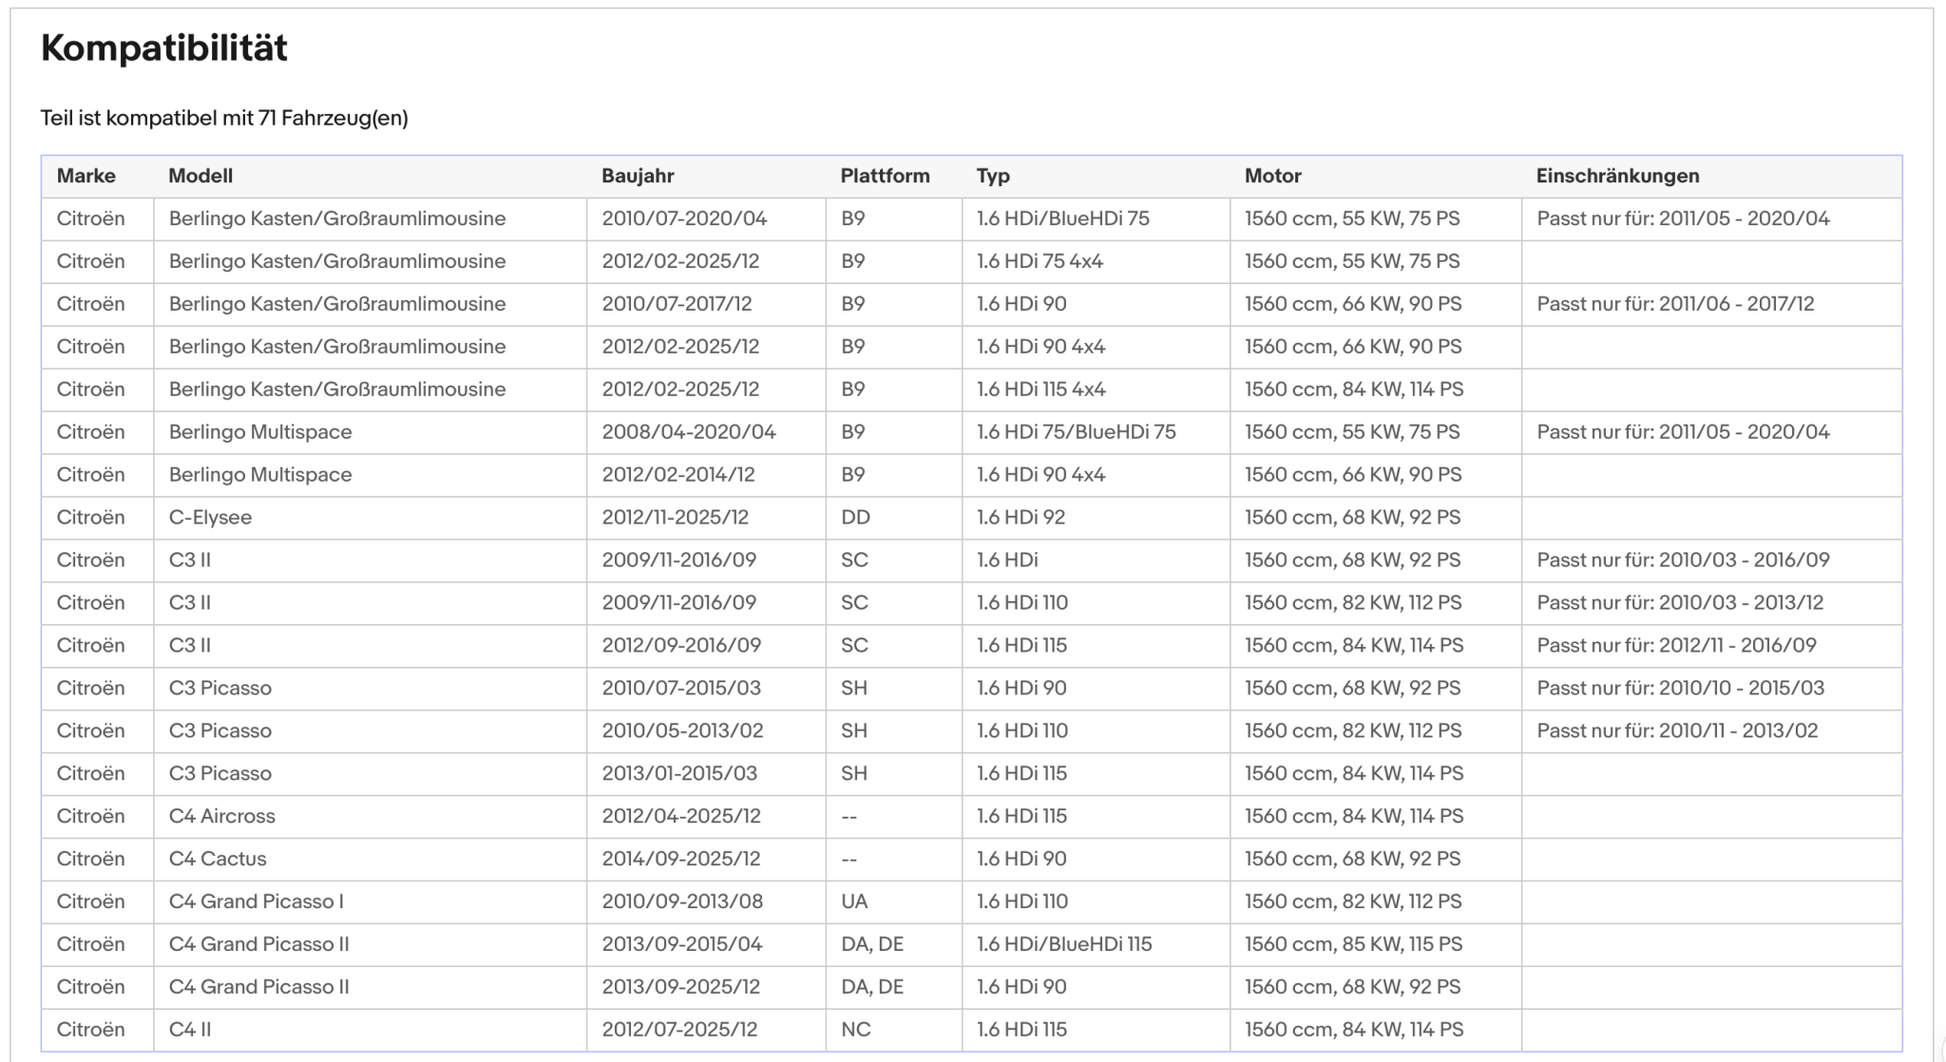
Task: Click the Marke column header
Action: pyautogui.click(x=86, y=176)
